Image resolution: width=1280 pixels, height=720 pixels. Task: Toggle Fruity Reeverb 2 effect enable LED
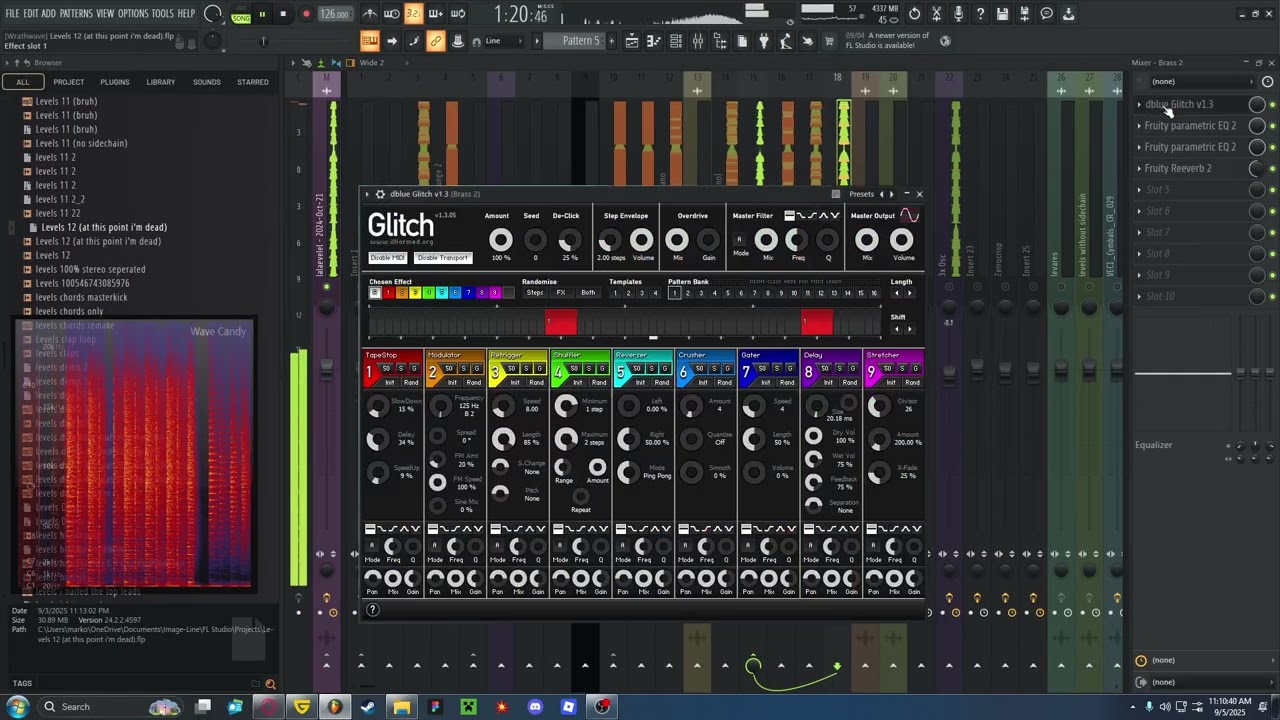pyautogui.click(x=1272, y=168)
